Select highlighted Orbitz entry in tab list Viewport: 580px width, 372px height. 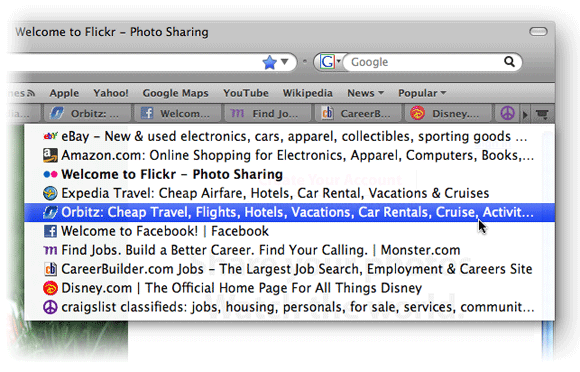click(290, 212)
